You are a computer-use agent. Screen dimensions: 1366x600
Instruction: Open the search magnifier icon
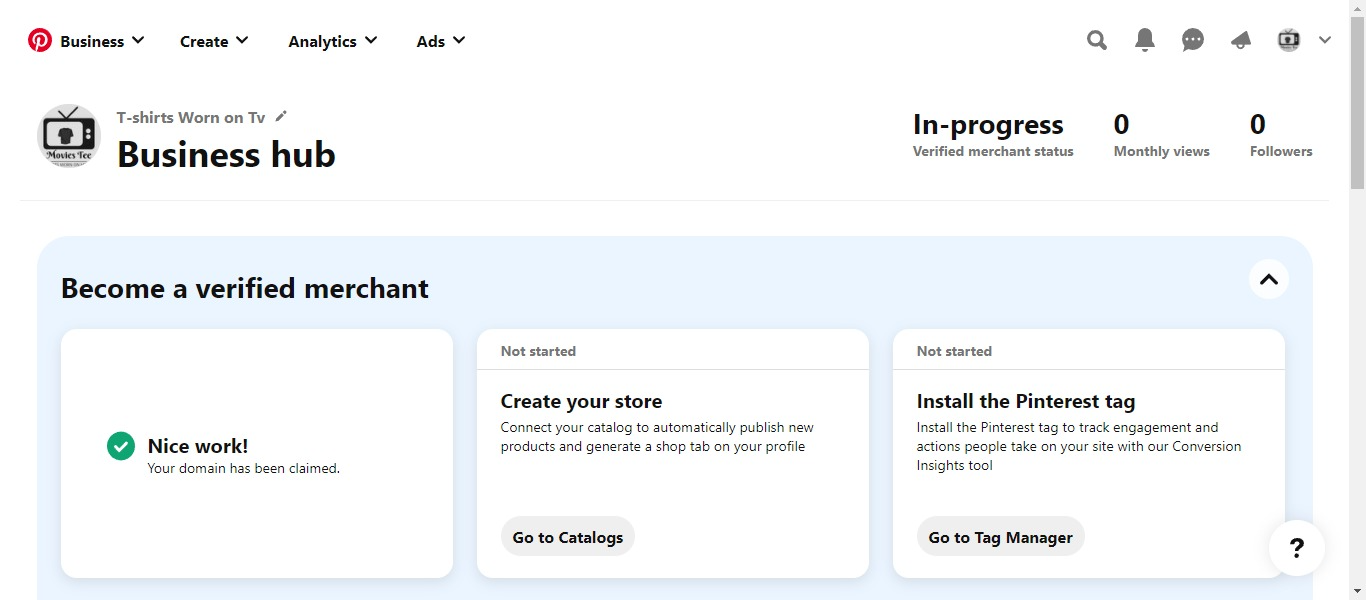tap(1097, 41)
